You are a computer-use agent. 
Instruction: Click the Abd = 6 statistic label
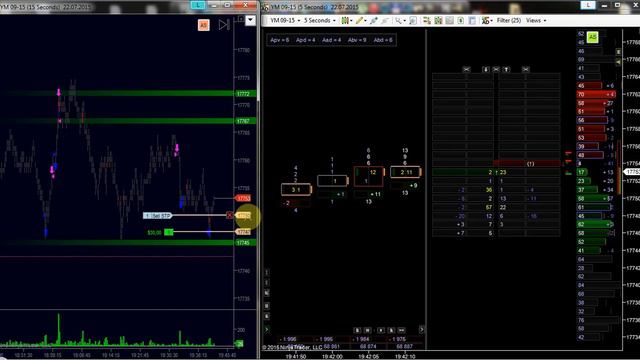tap(383, 40)
